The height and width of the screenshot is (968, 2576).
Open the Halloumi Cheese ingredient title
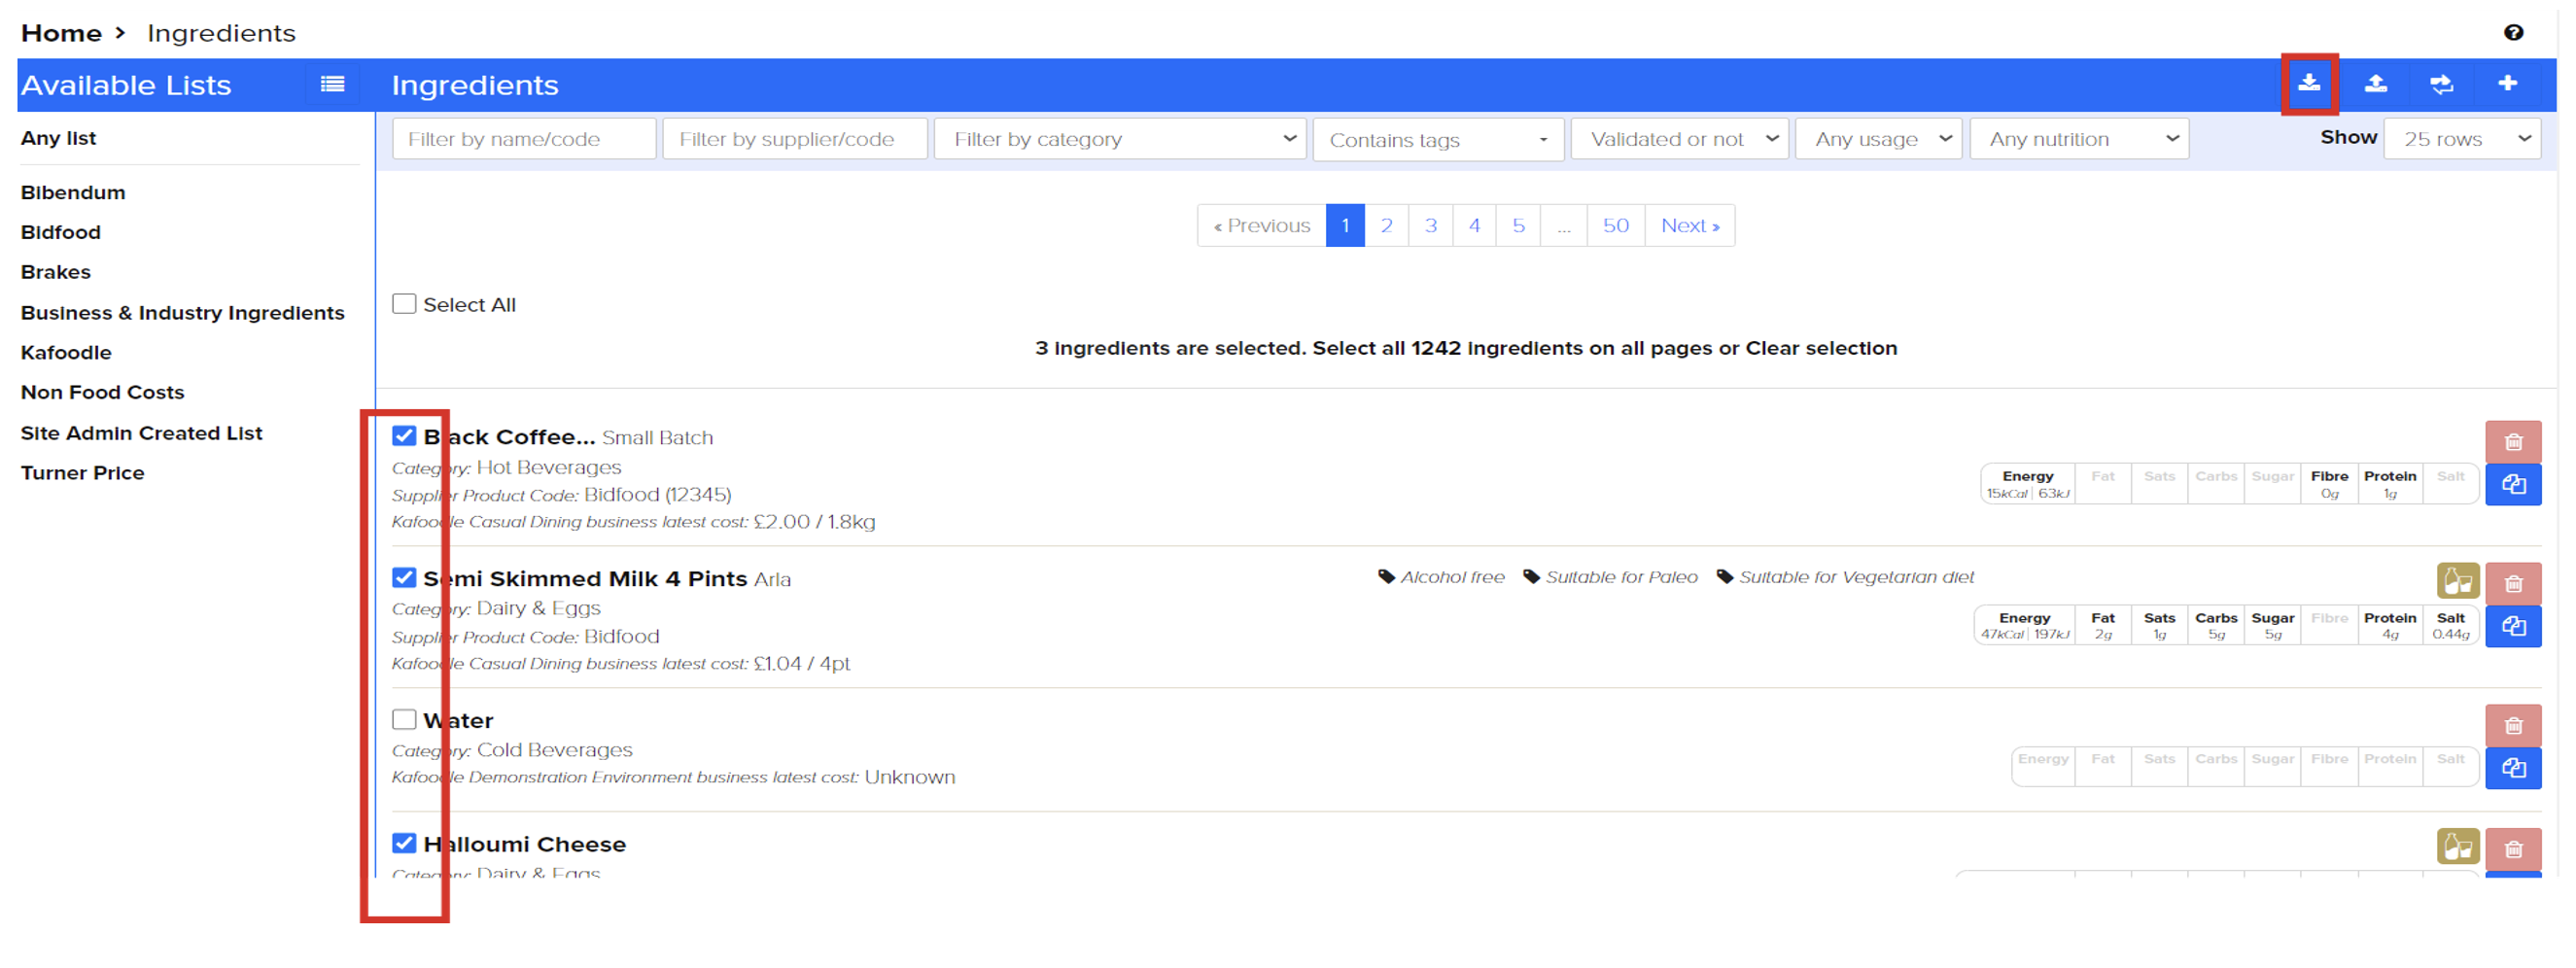(x=525, y=845)
